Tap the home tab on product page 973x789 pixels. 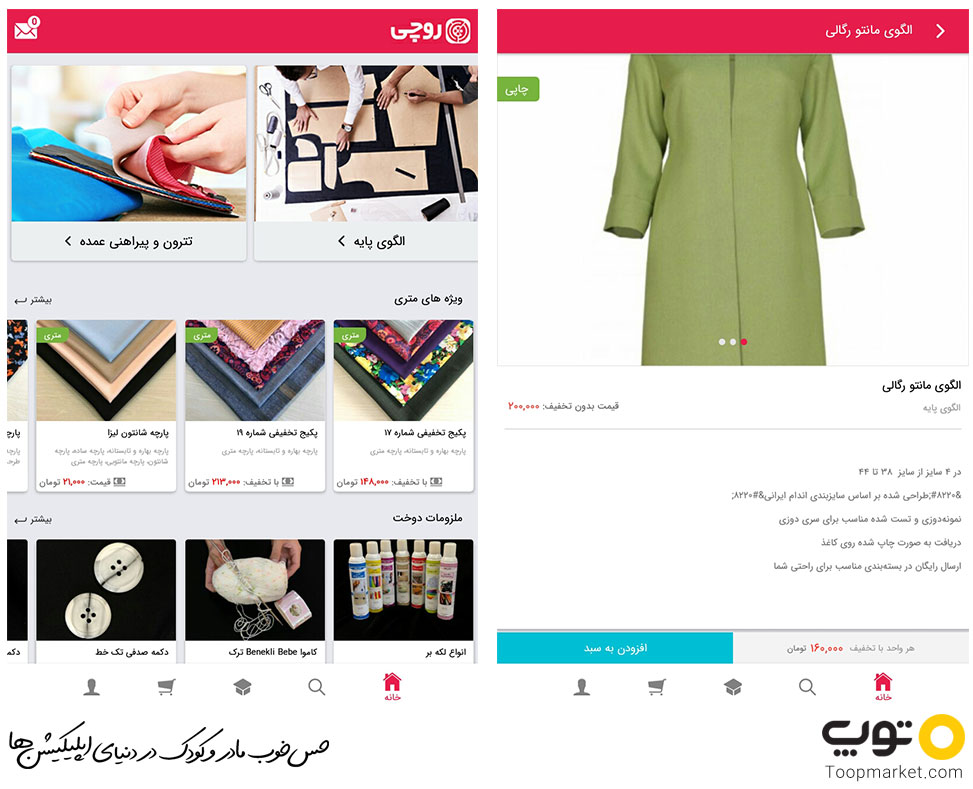click(x=882, y=687)
